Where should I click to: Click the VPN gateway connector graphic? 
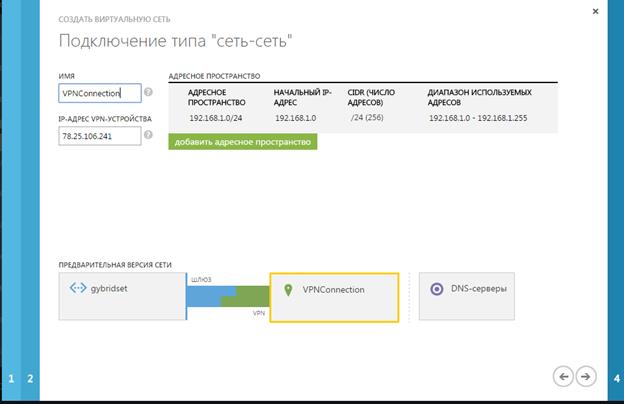pyautogui.click(x=229, y=295)
